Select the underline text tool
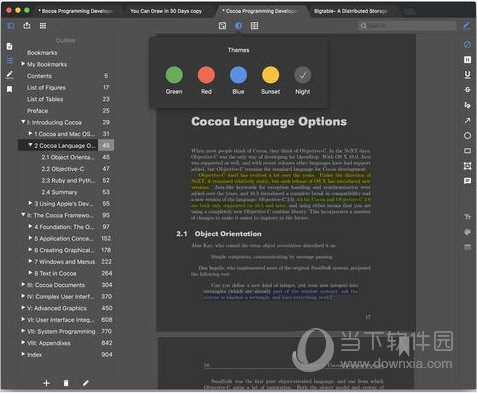The image size is (477, 393). [467, 75]
